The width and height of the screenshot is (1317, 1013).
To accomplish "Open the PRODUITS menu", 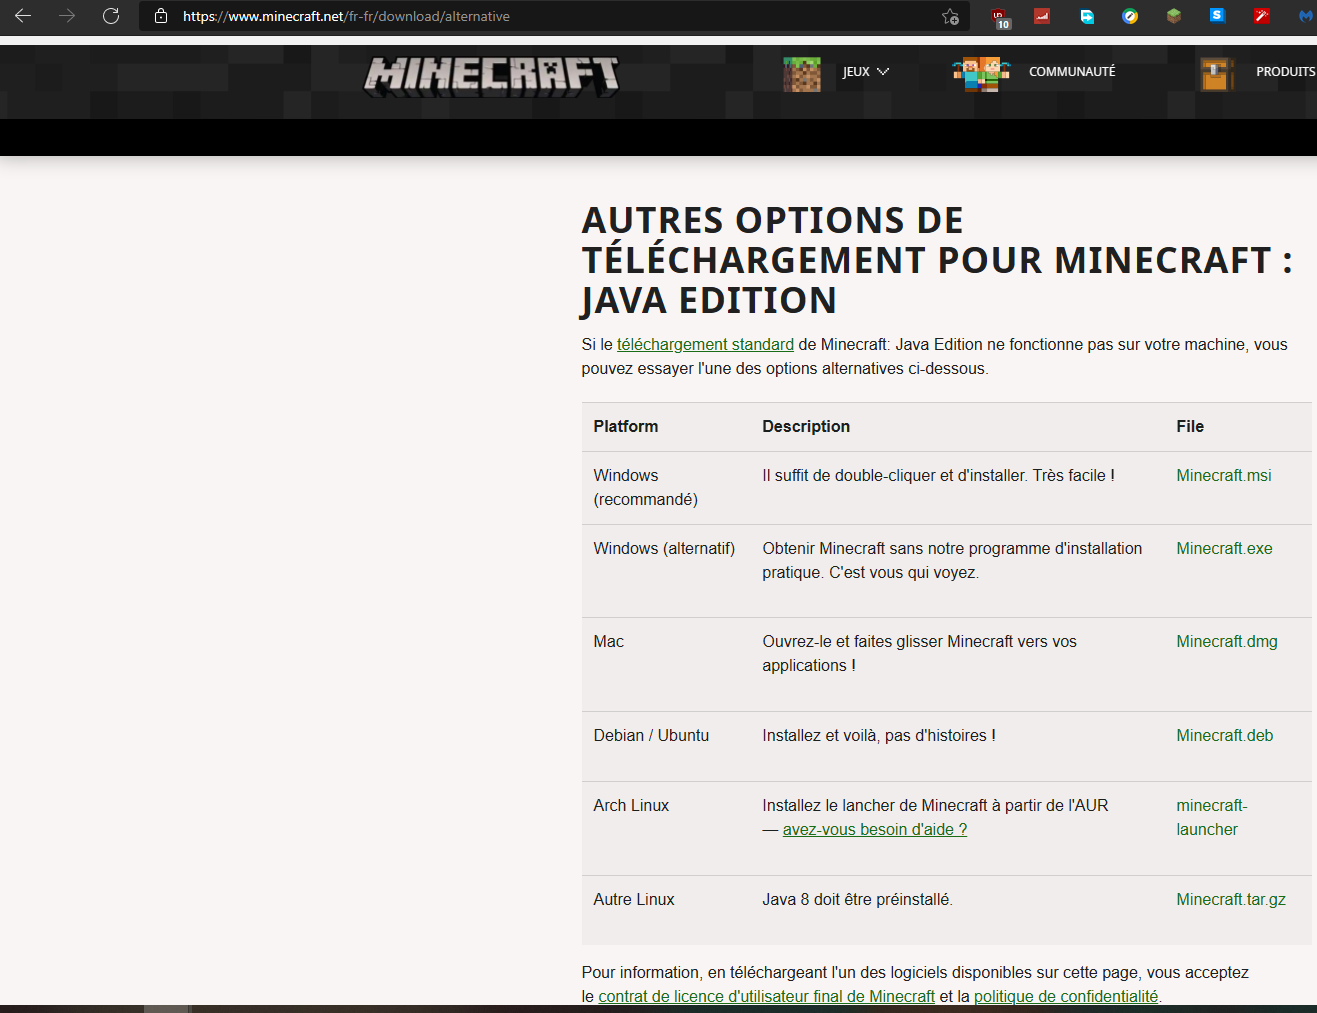I will [1286, 72].
